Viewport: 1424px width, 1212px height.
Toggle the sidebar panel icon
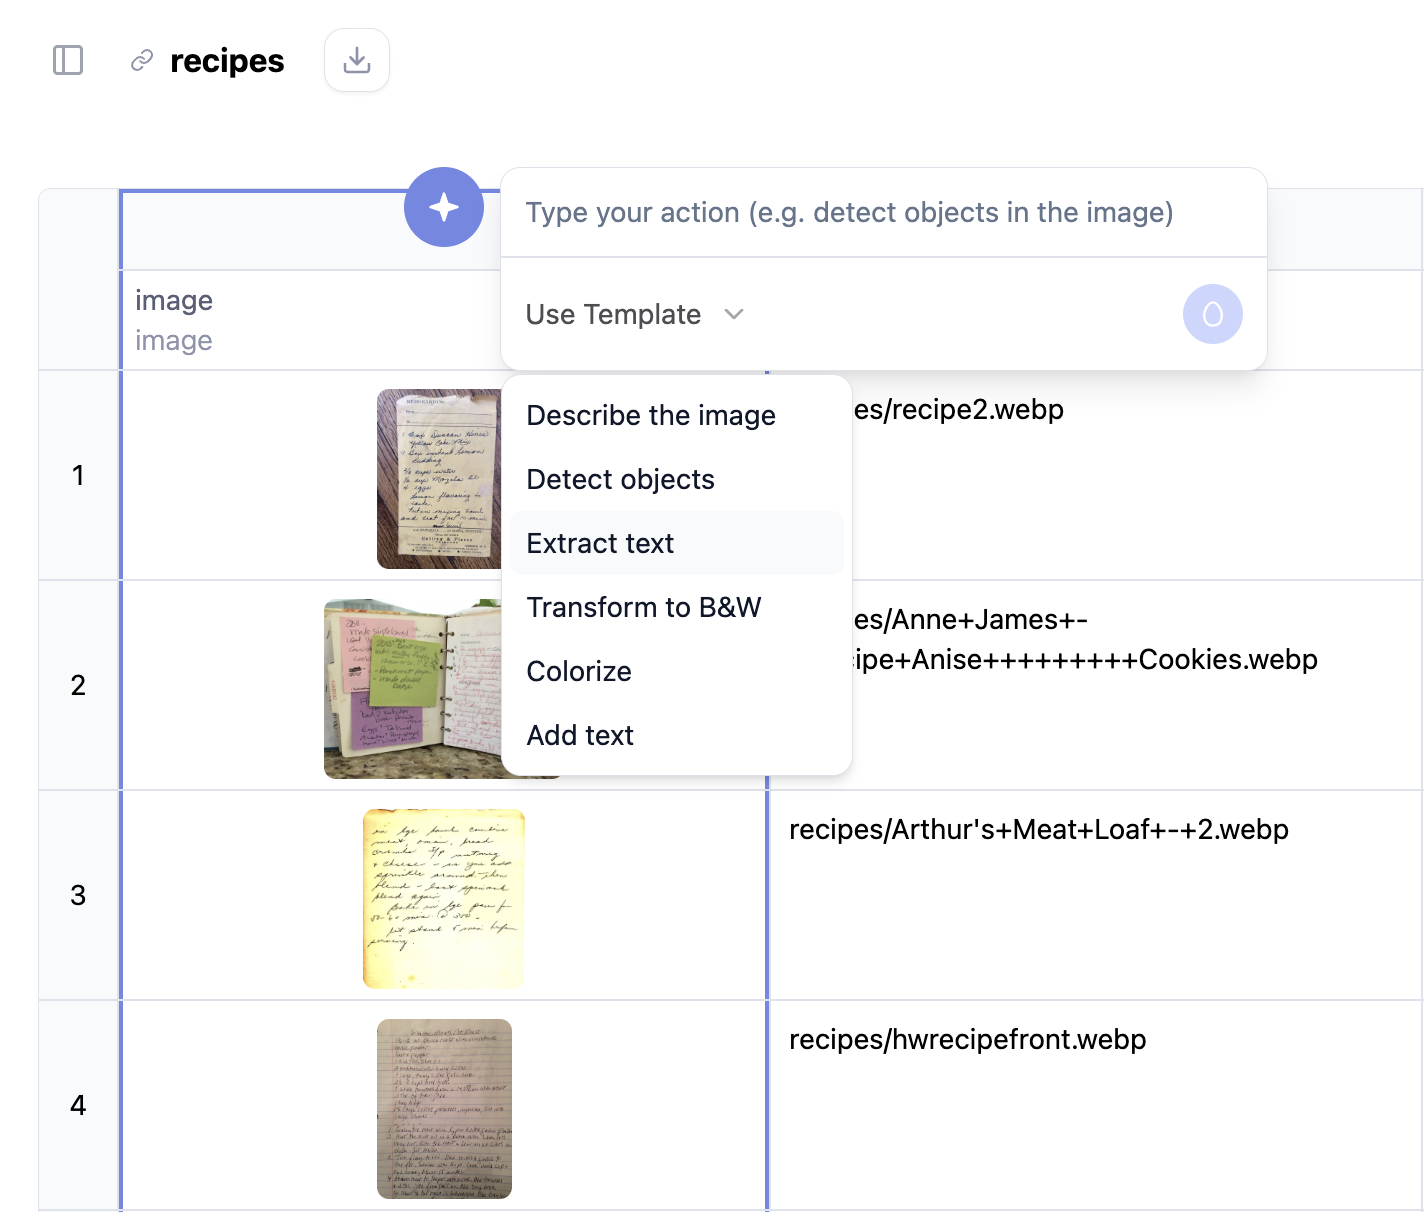click(67, 60)
